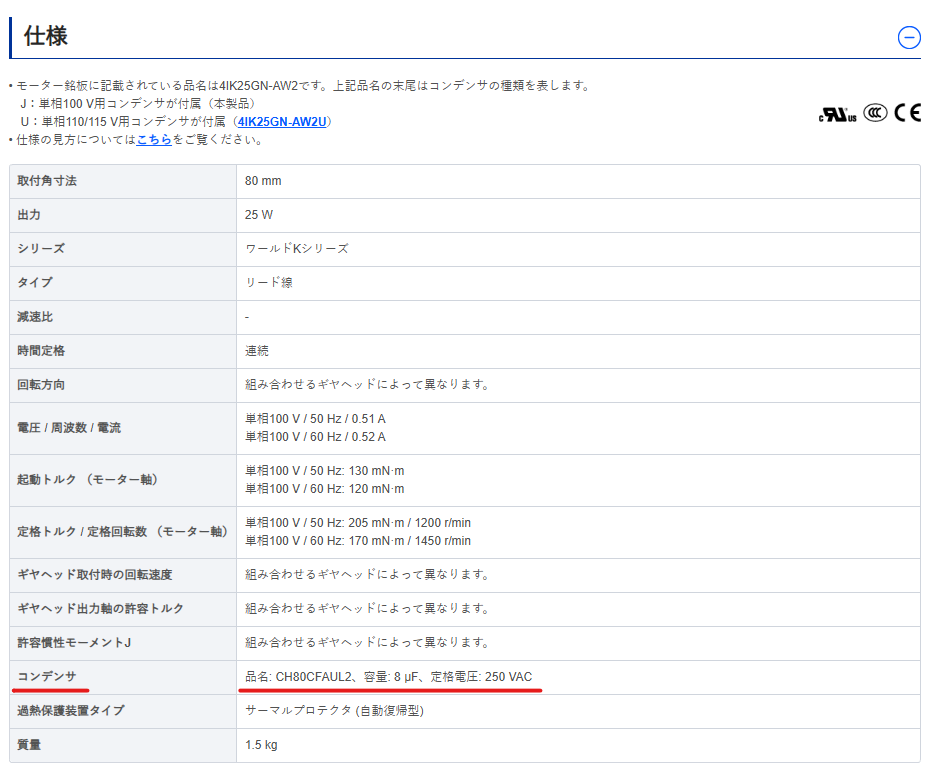Select the J：単相100 V用コンデンサ note
Image resolution: width=936 pixels, height=770 pixels.
(138, 104)
